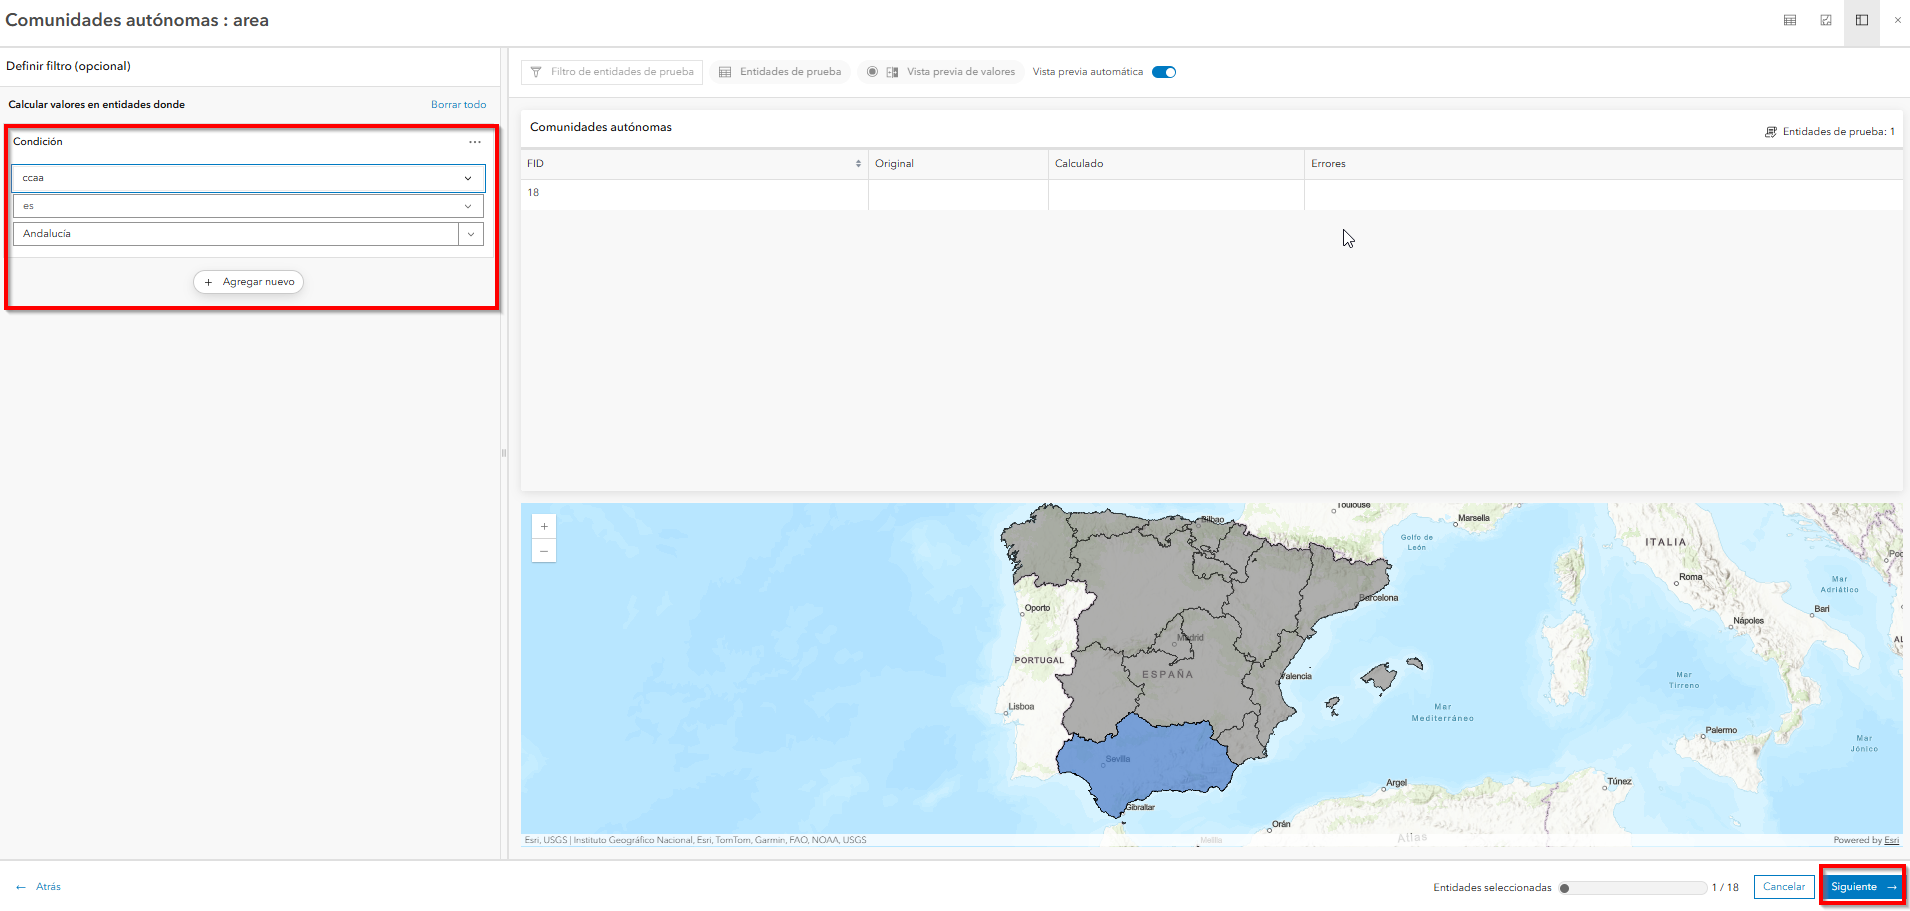Switch to table-only view icon

[1790, 20]
